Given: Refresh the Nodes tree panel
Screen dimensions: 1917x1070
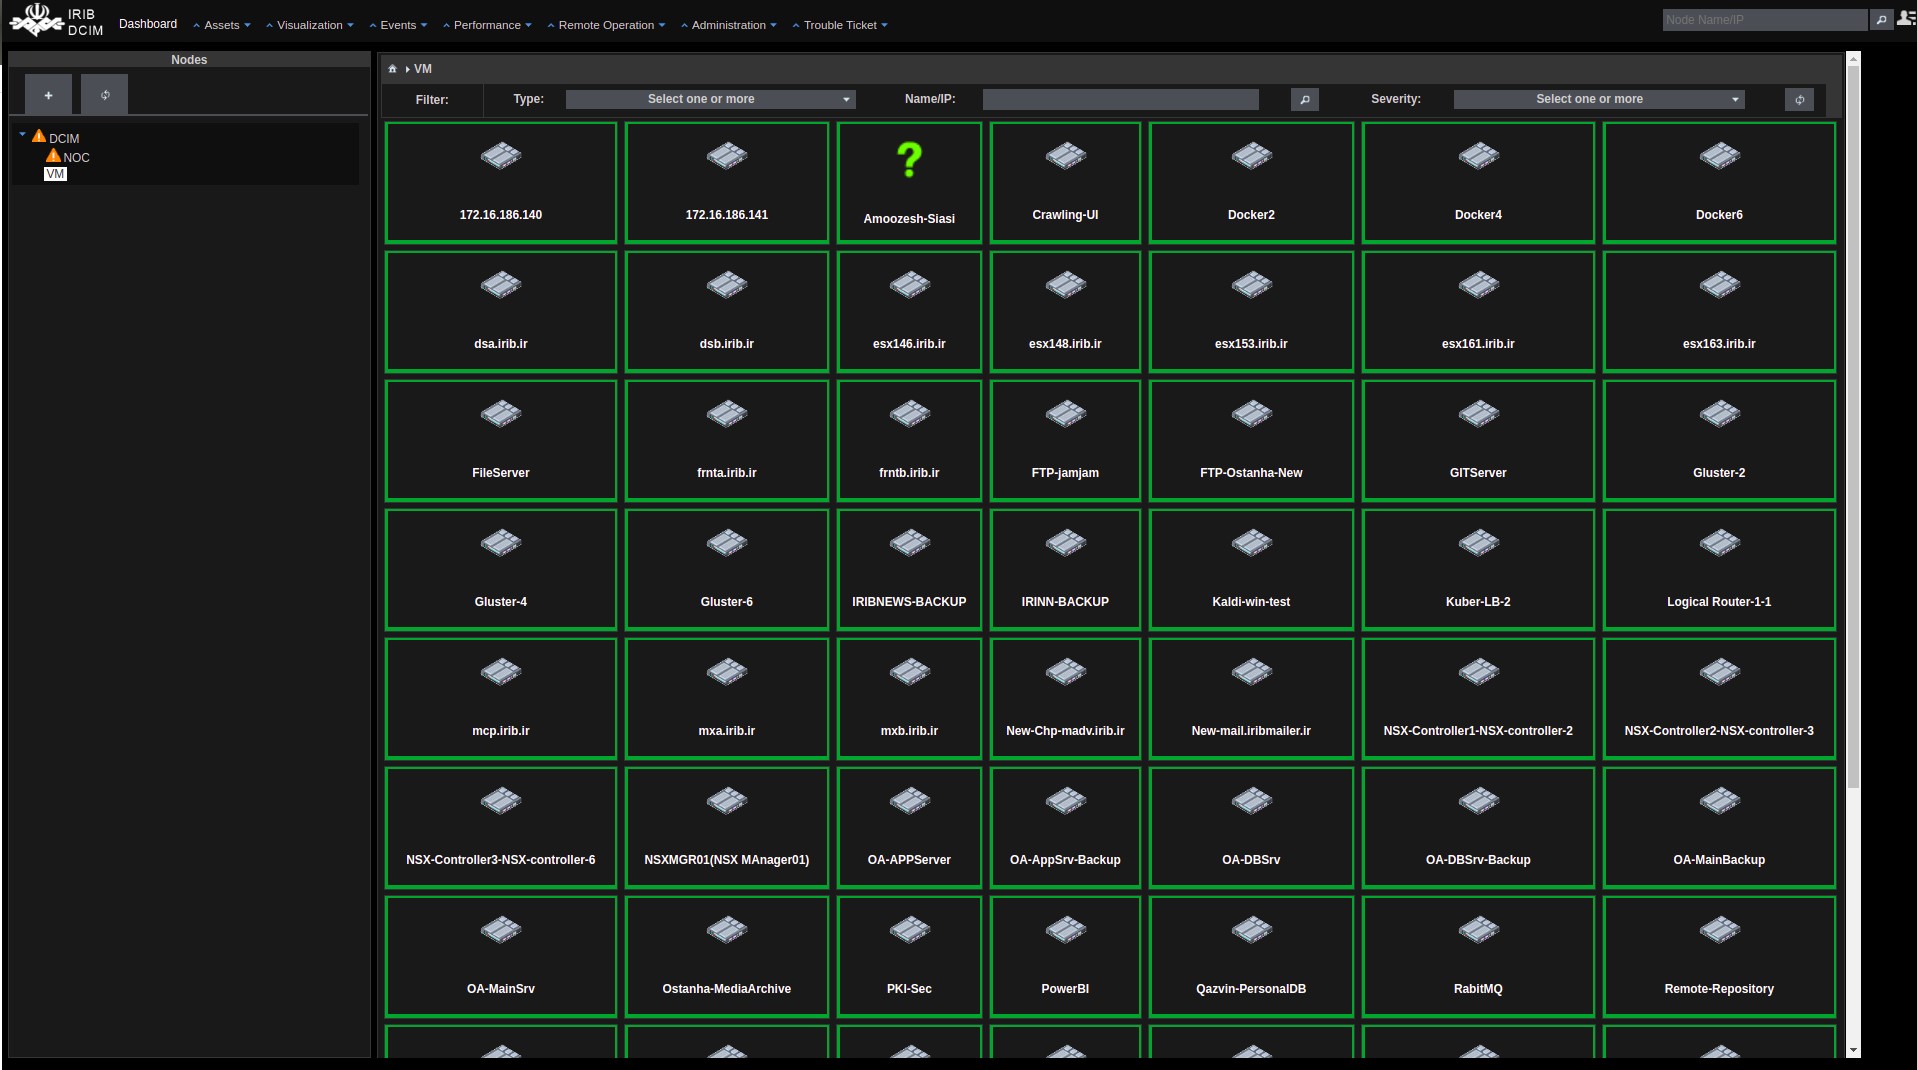Looking at the screenshot, I should coord(105,95).
